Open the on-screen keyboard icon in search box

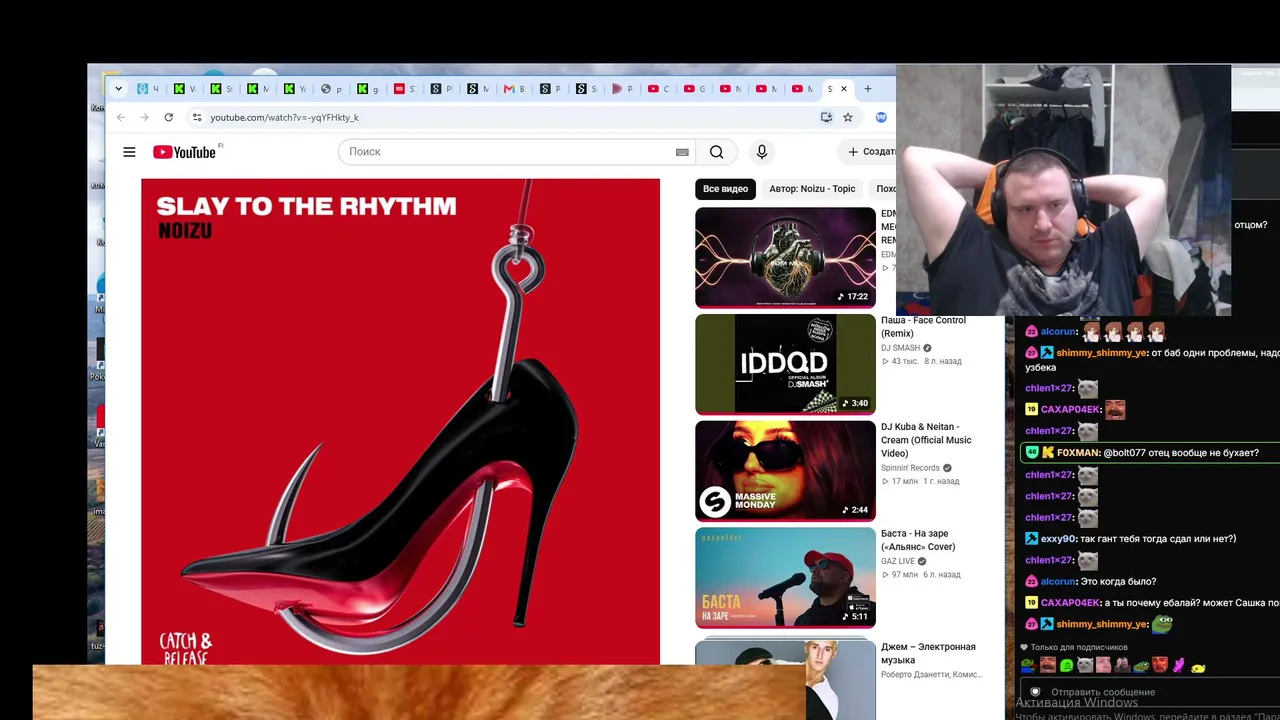point(682,152)
